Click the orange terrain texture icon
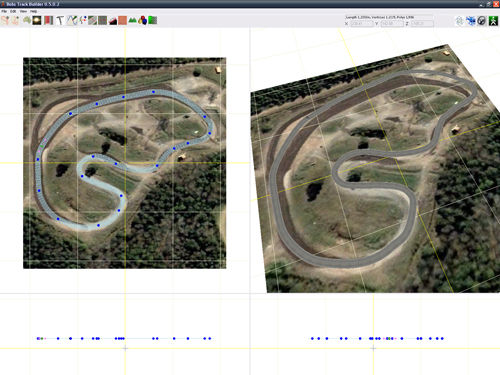Viewport: 500px width, 375px height. [x=123, y=20]
